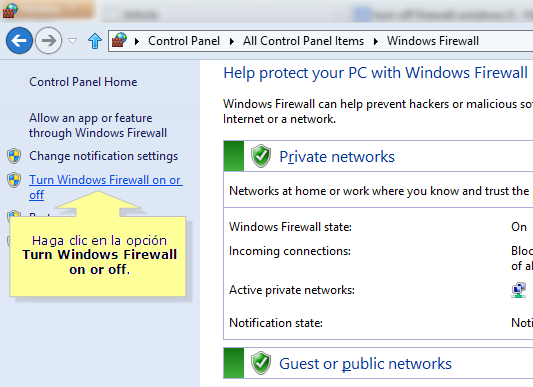Go up one level with the up arrow
The height and width of the screenshot is (387, 533).
tap(95, 41)
